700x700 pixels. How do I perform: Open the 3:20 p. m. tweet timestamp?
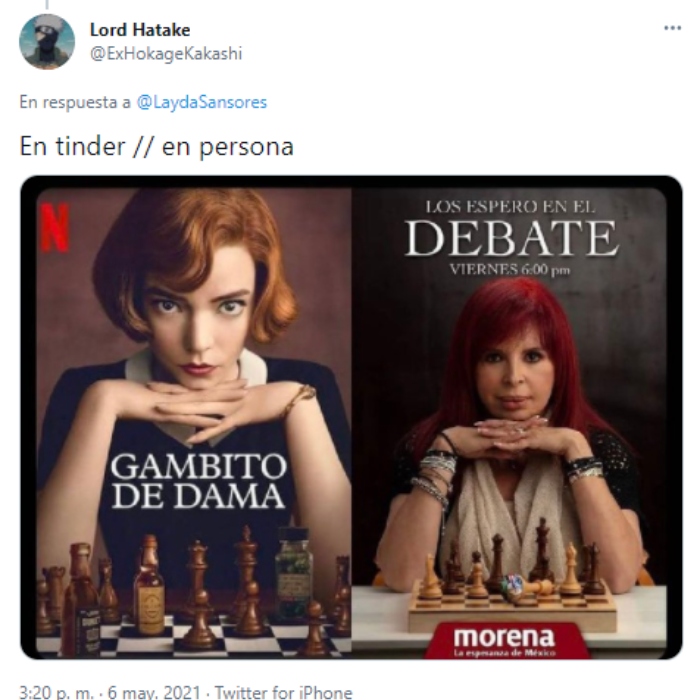click(x=57, y=692)
